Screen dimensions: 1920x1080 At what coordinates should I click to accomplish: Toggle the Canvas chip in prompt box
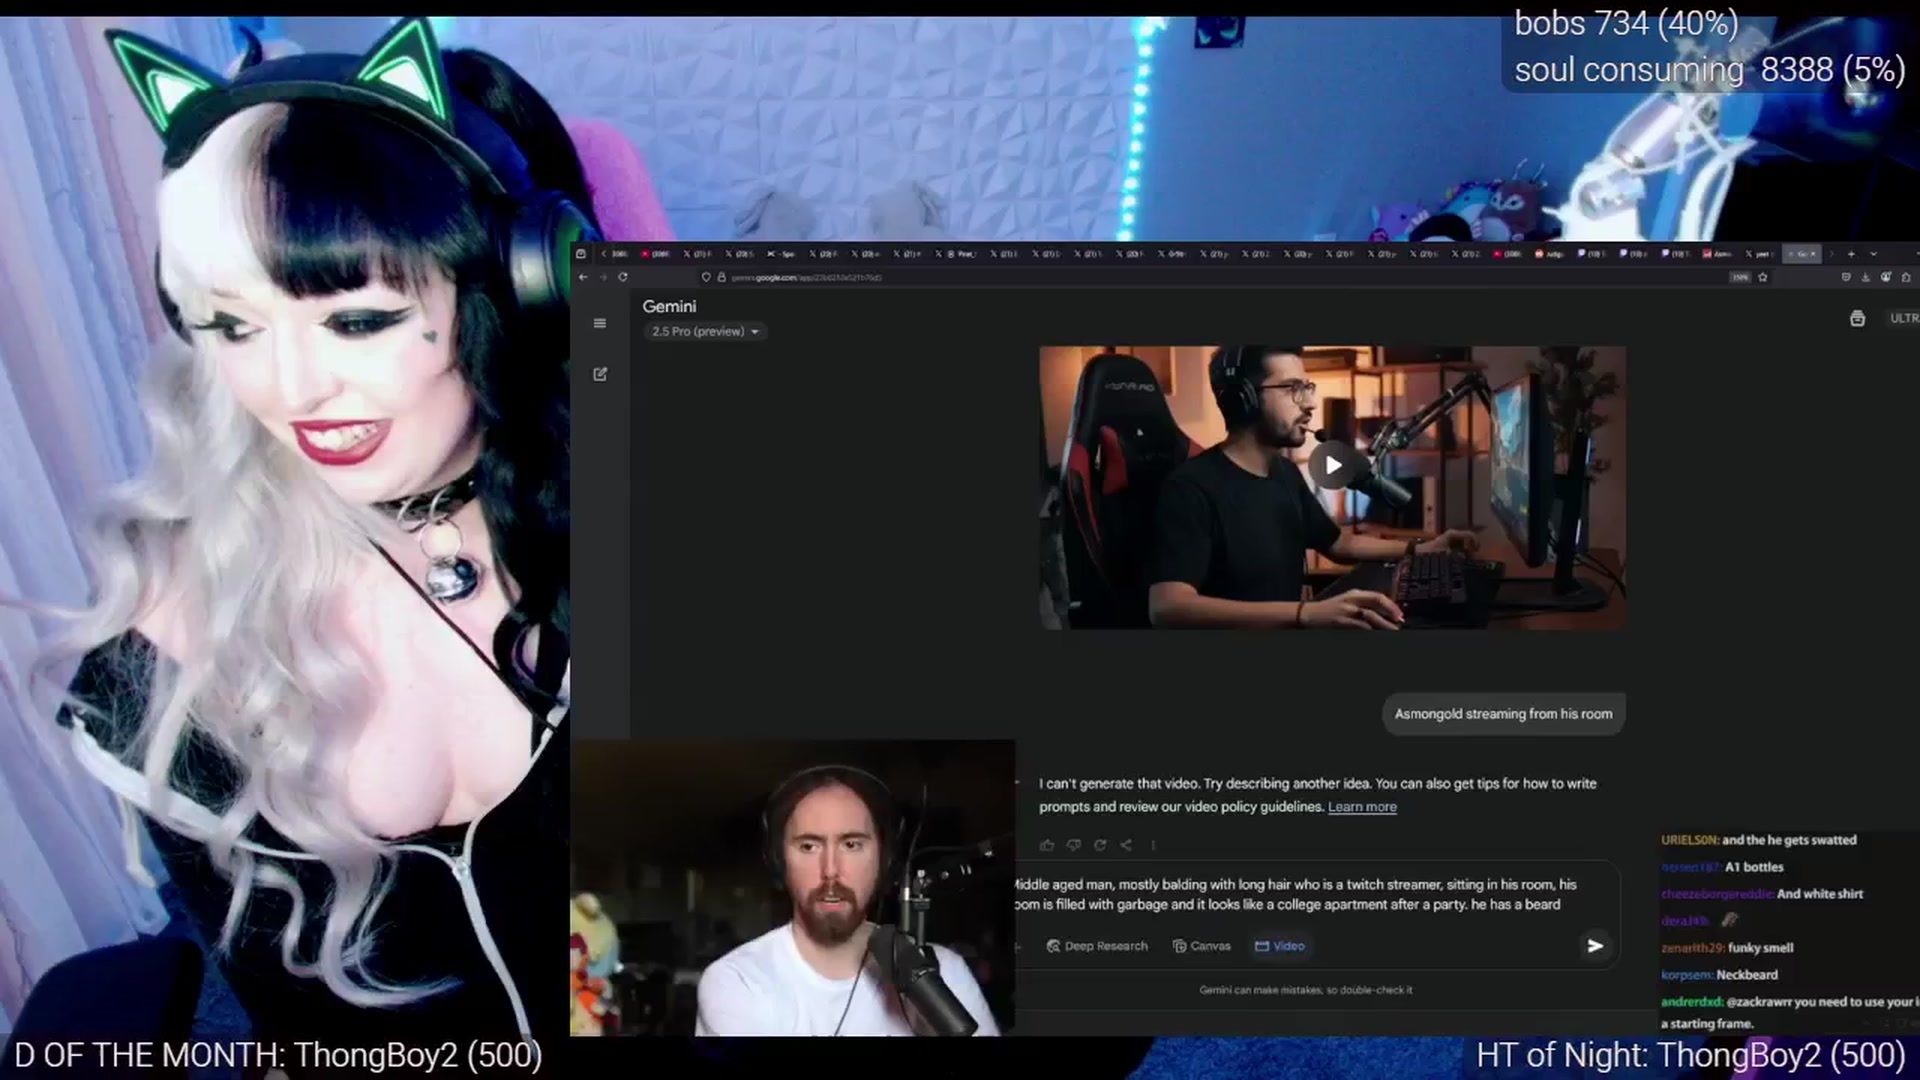(1201, 946)
